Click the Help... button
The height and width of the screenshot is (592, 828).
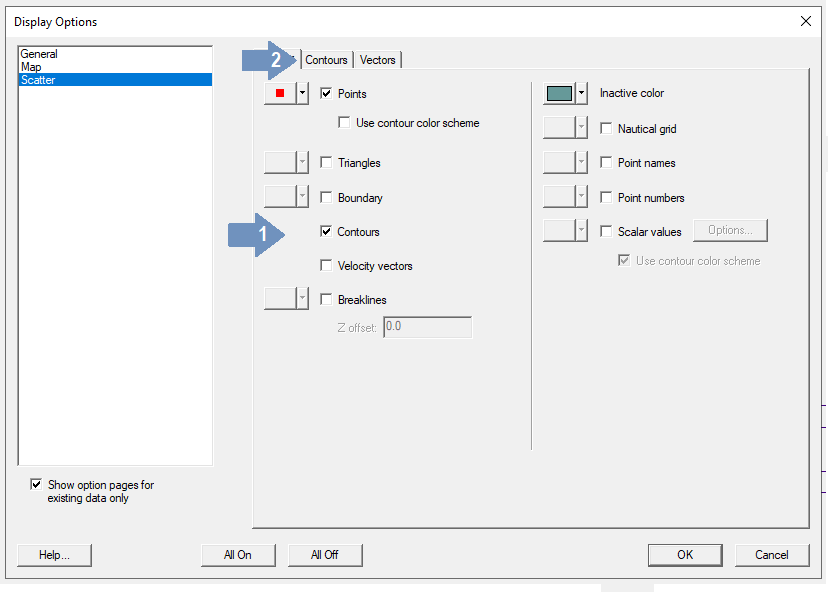[x=54, y=555]
